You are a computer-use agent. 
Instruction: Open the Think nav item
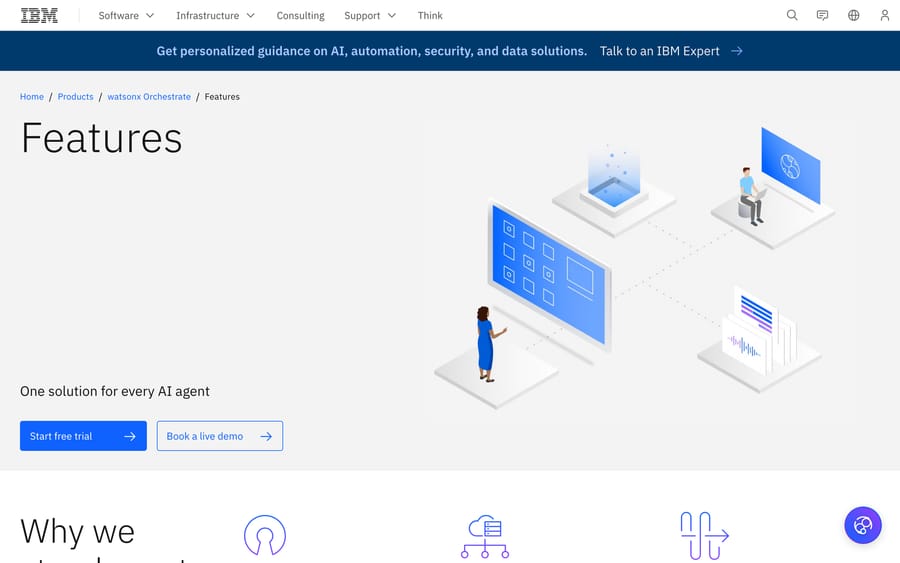click(x=430, y=15)
